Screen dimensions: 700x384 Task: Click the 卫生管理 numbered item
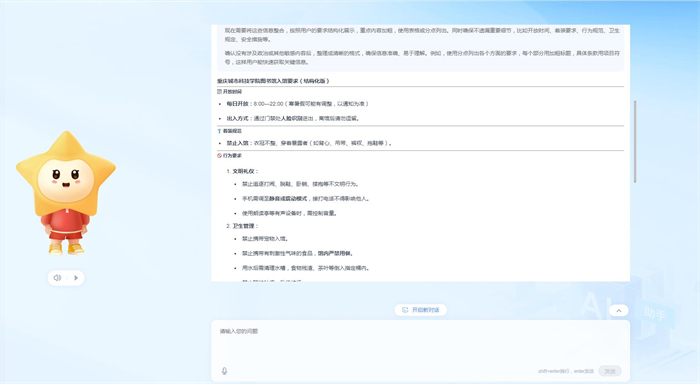pos(242,226)
